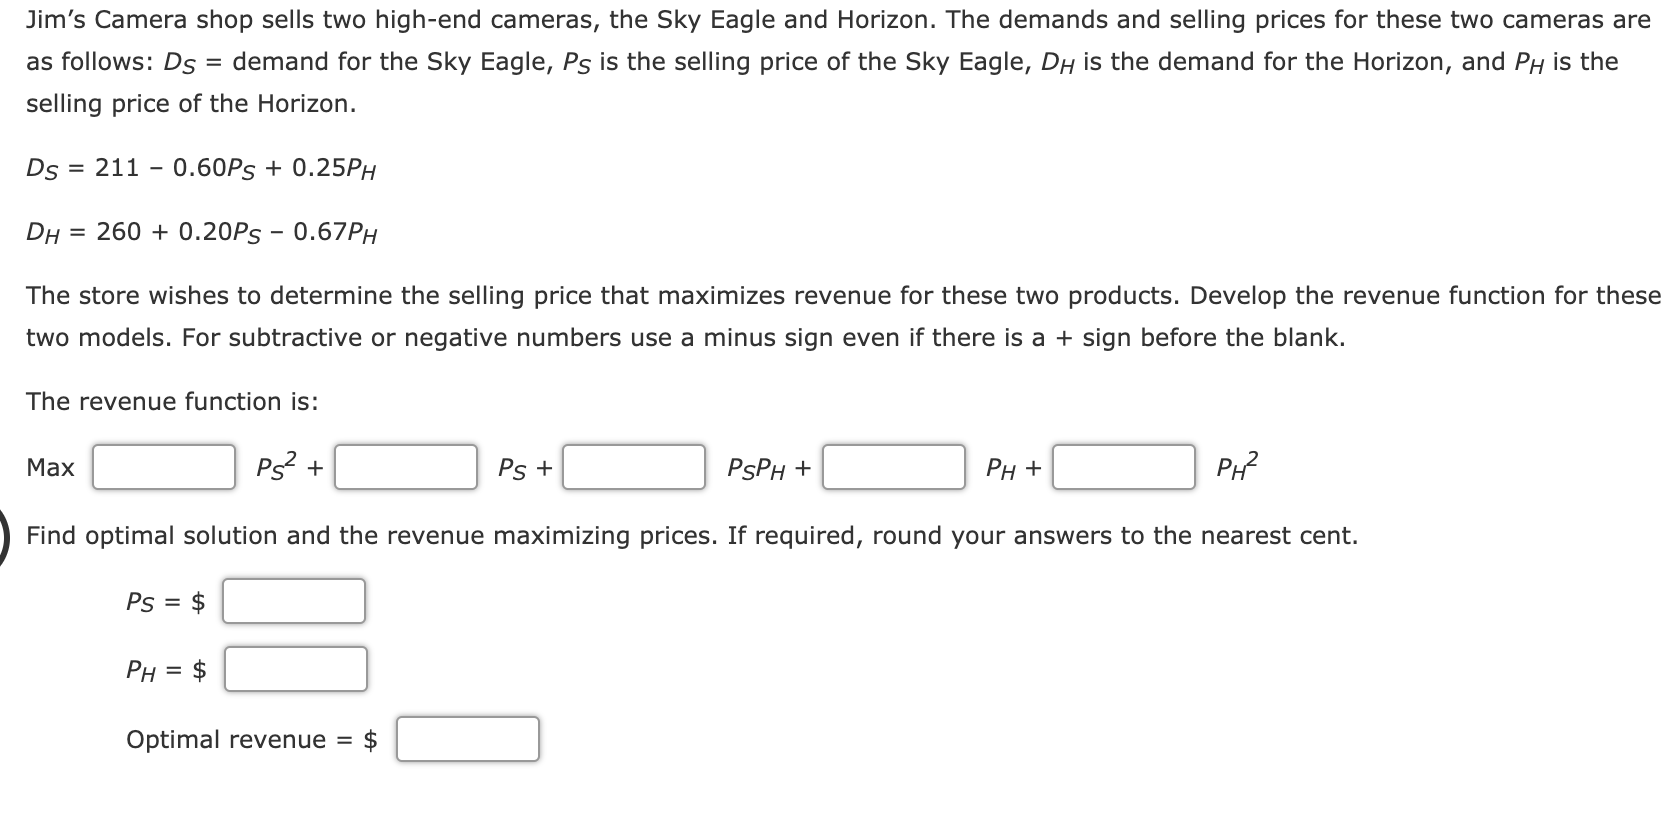1668x818 pixels.
Task: Click the "Jim's Camera shop" opening sentence
Action: pos(838,20)
